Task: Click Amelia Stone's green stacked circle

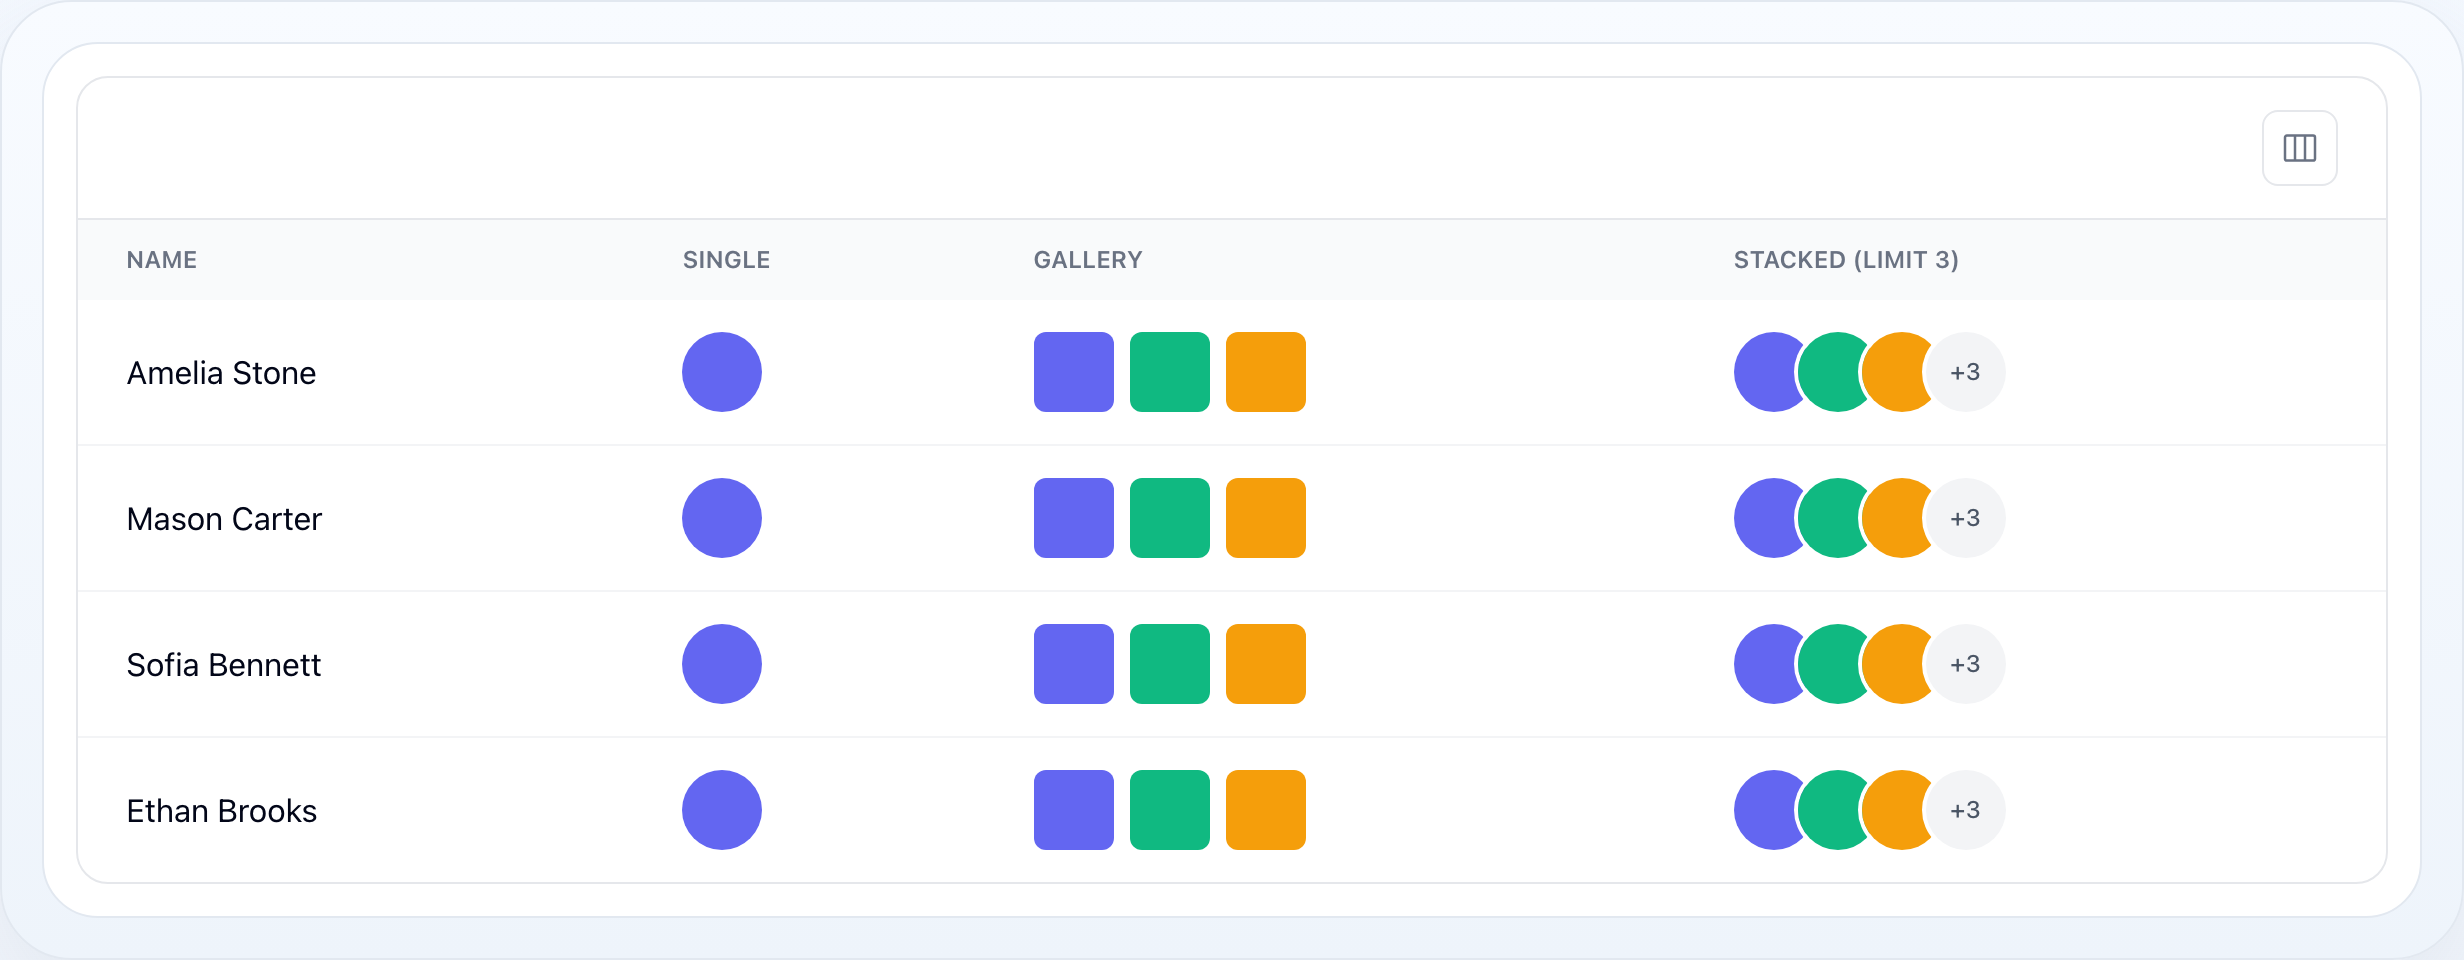Action: 1834,372
